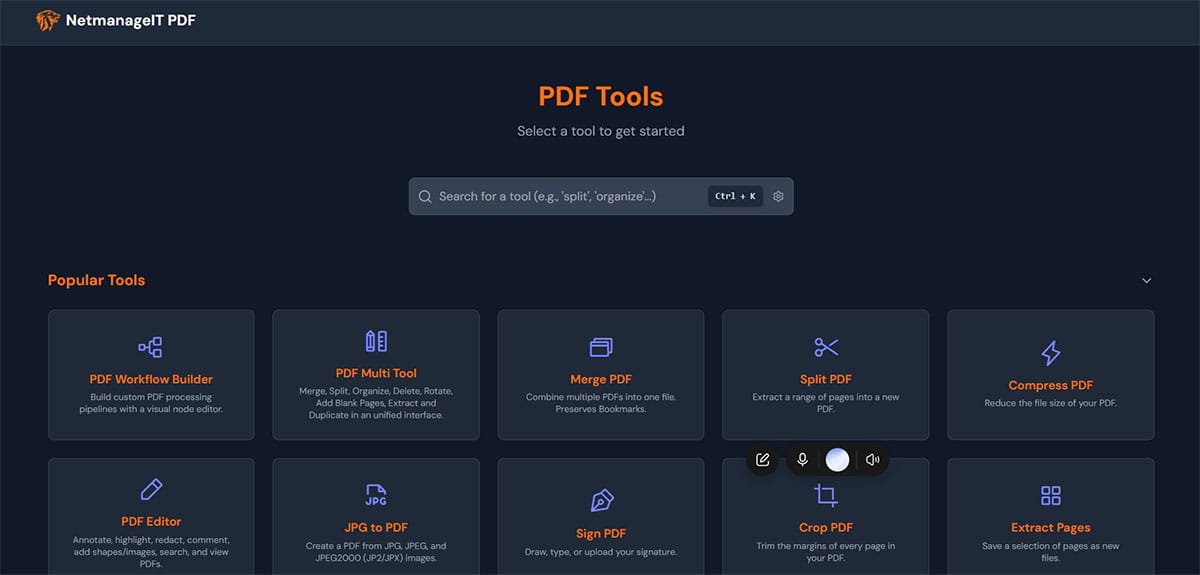
Task: Click the Popular Tools heading
Action: tap(96, 280)
